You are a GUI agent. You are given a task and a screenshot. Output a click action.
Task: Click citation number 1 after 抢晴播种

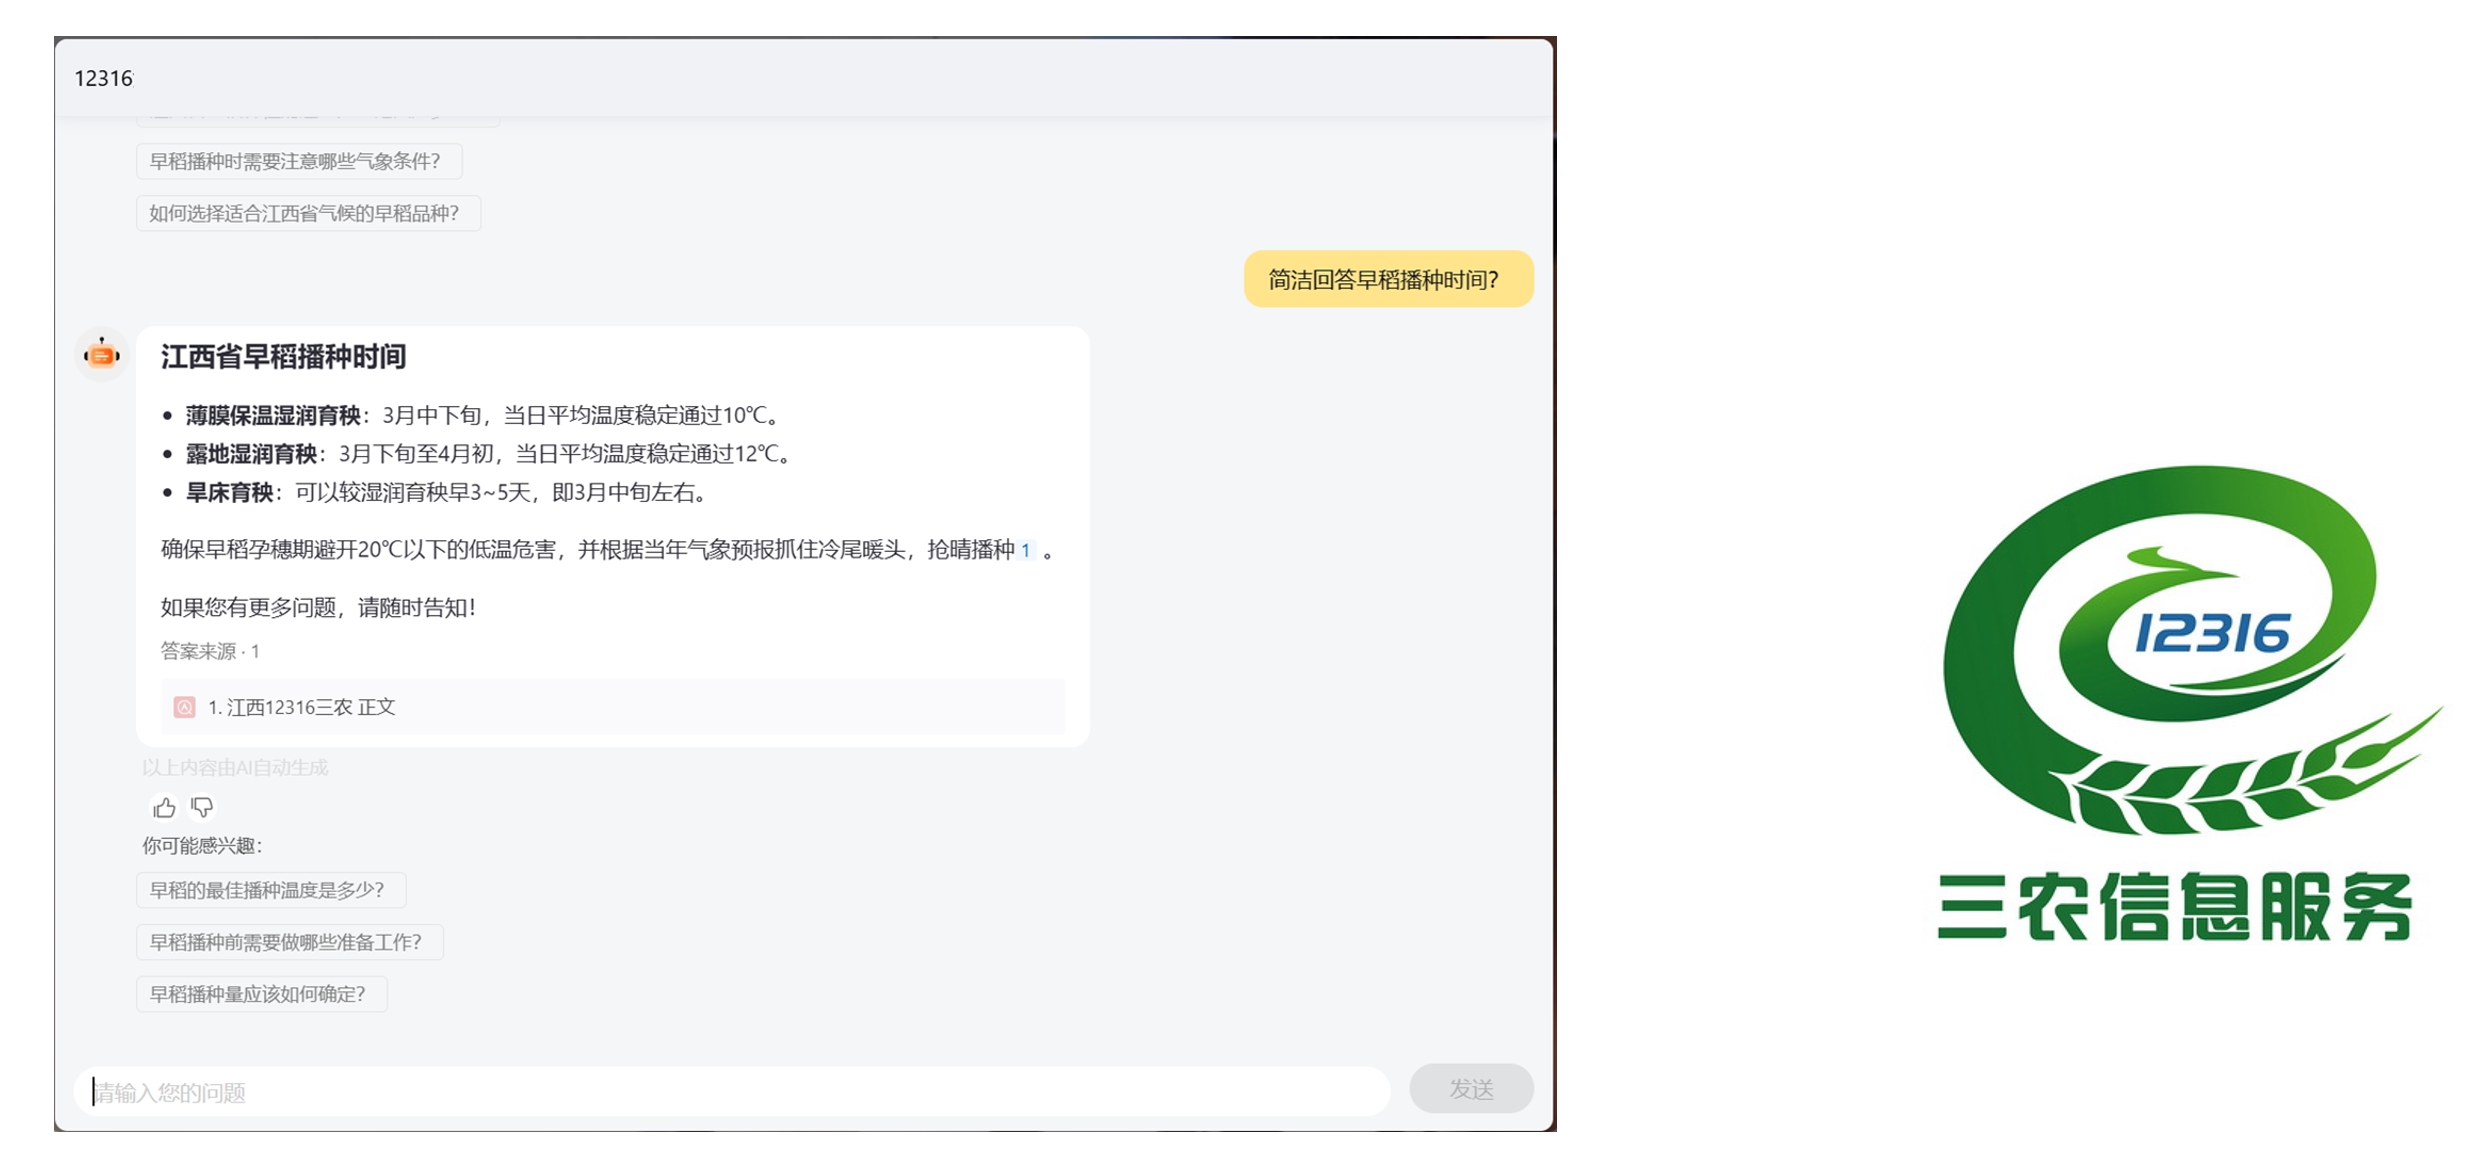[x=1025, y=550]
